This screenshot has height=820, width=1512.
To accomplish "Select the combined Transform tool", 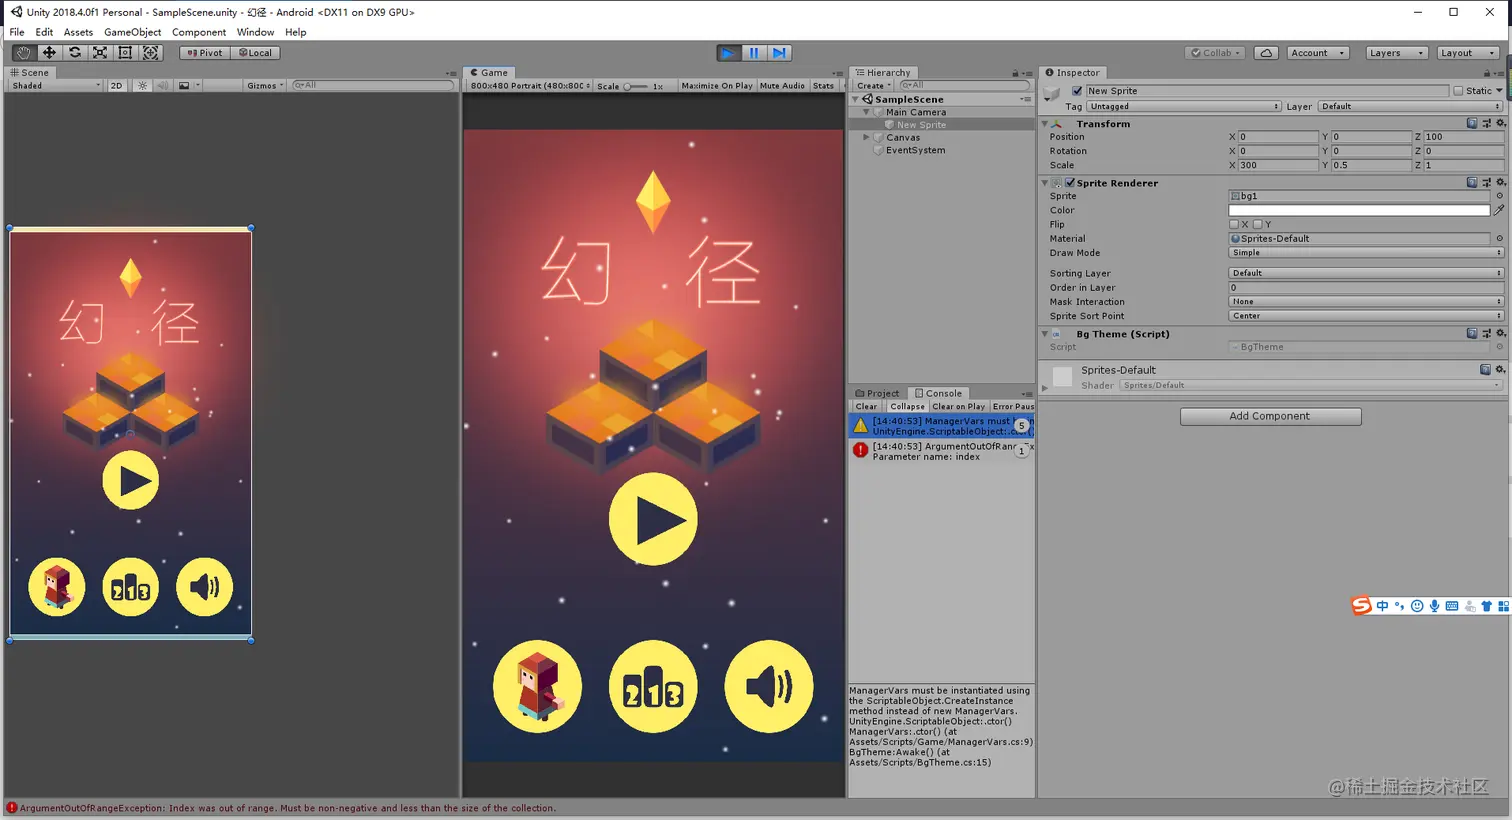I will coord(151,53).
